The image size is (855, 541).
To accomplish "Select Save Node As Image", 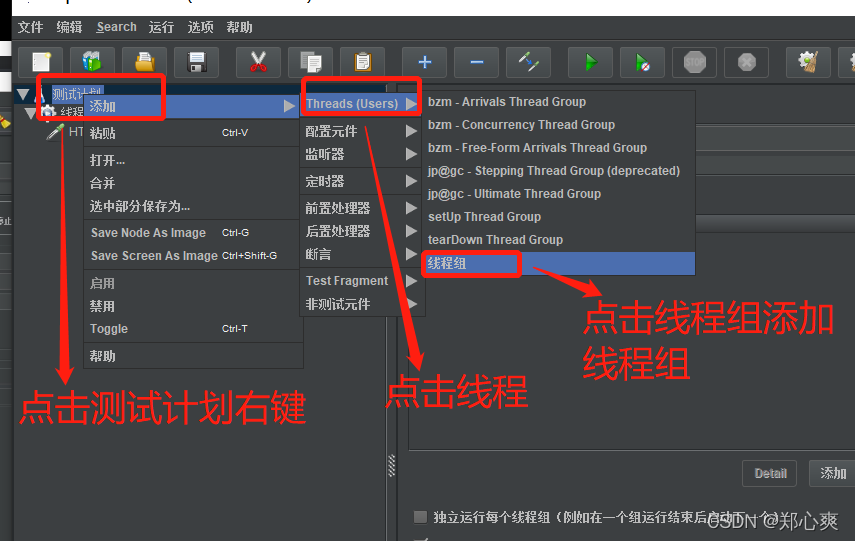I will [192, 233].
